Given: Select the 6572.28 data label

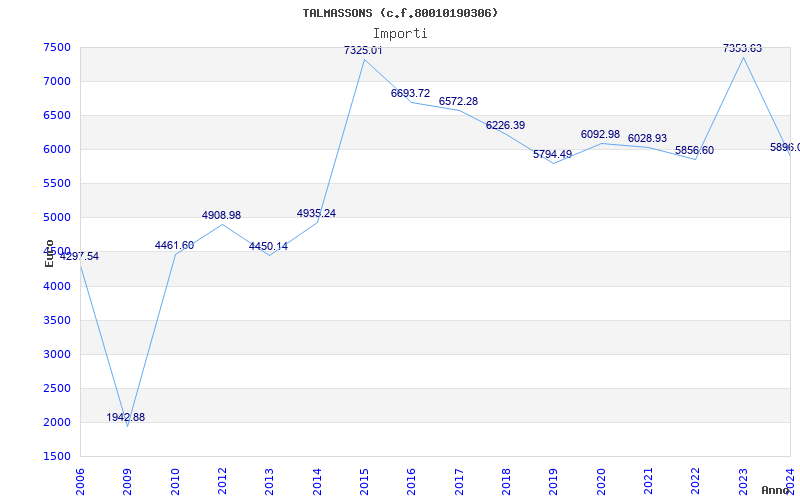Looking at the screenshot, I should point(459,101).
